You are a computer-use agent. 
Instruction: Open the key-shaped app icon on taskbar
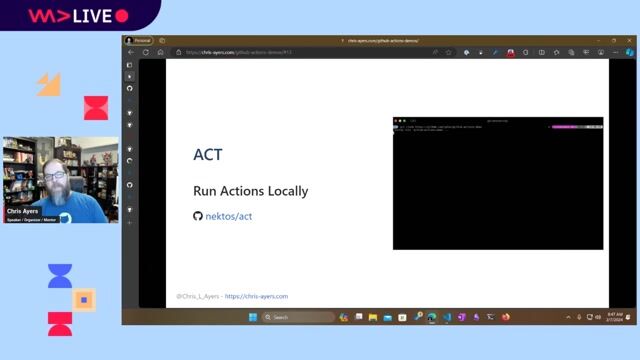pos(418,316)
